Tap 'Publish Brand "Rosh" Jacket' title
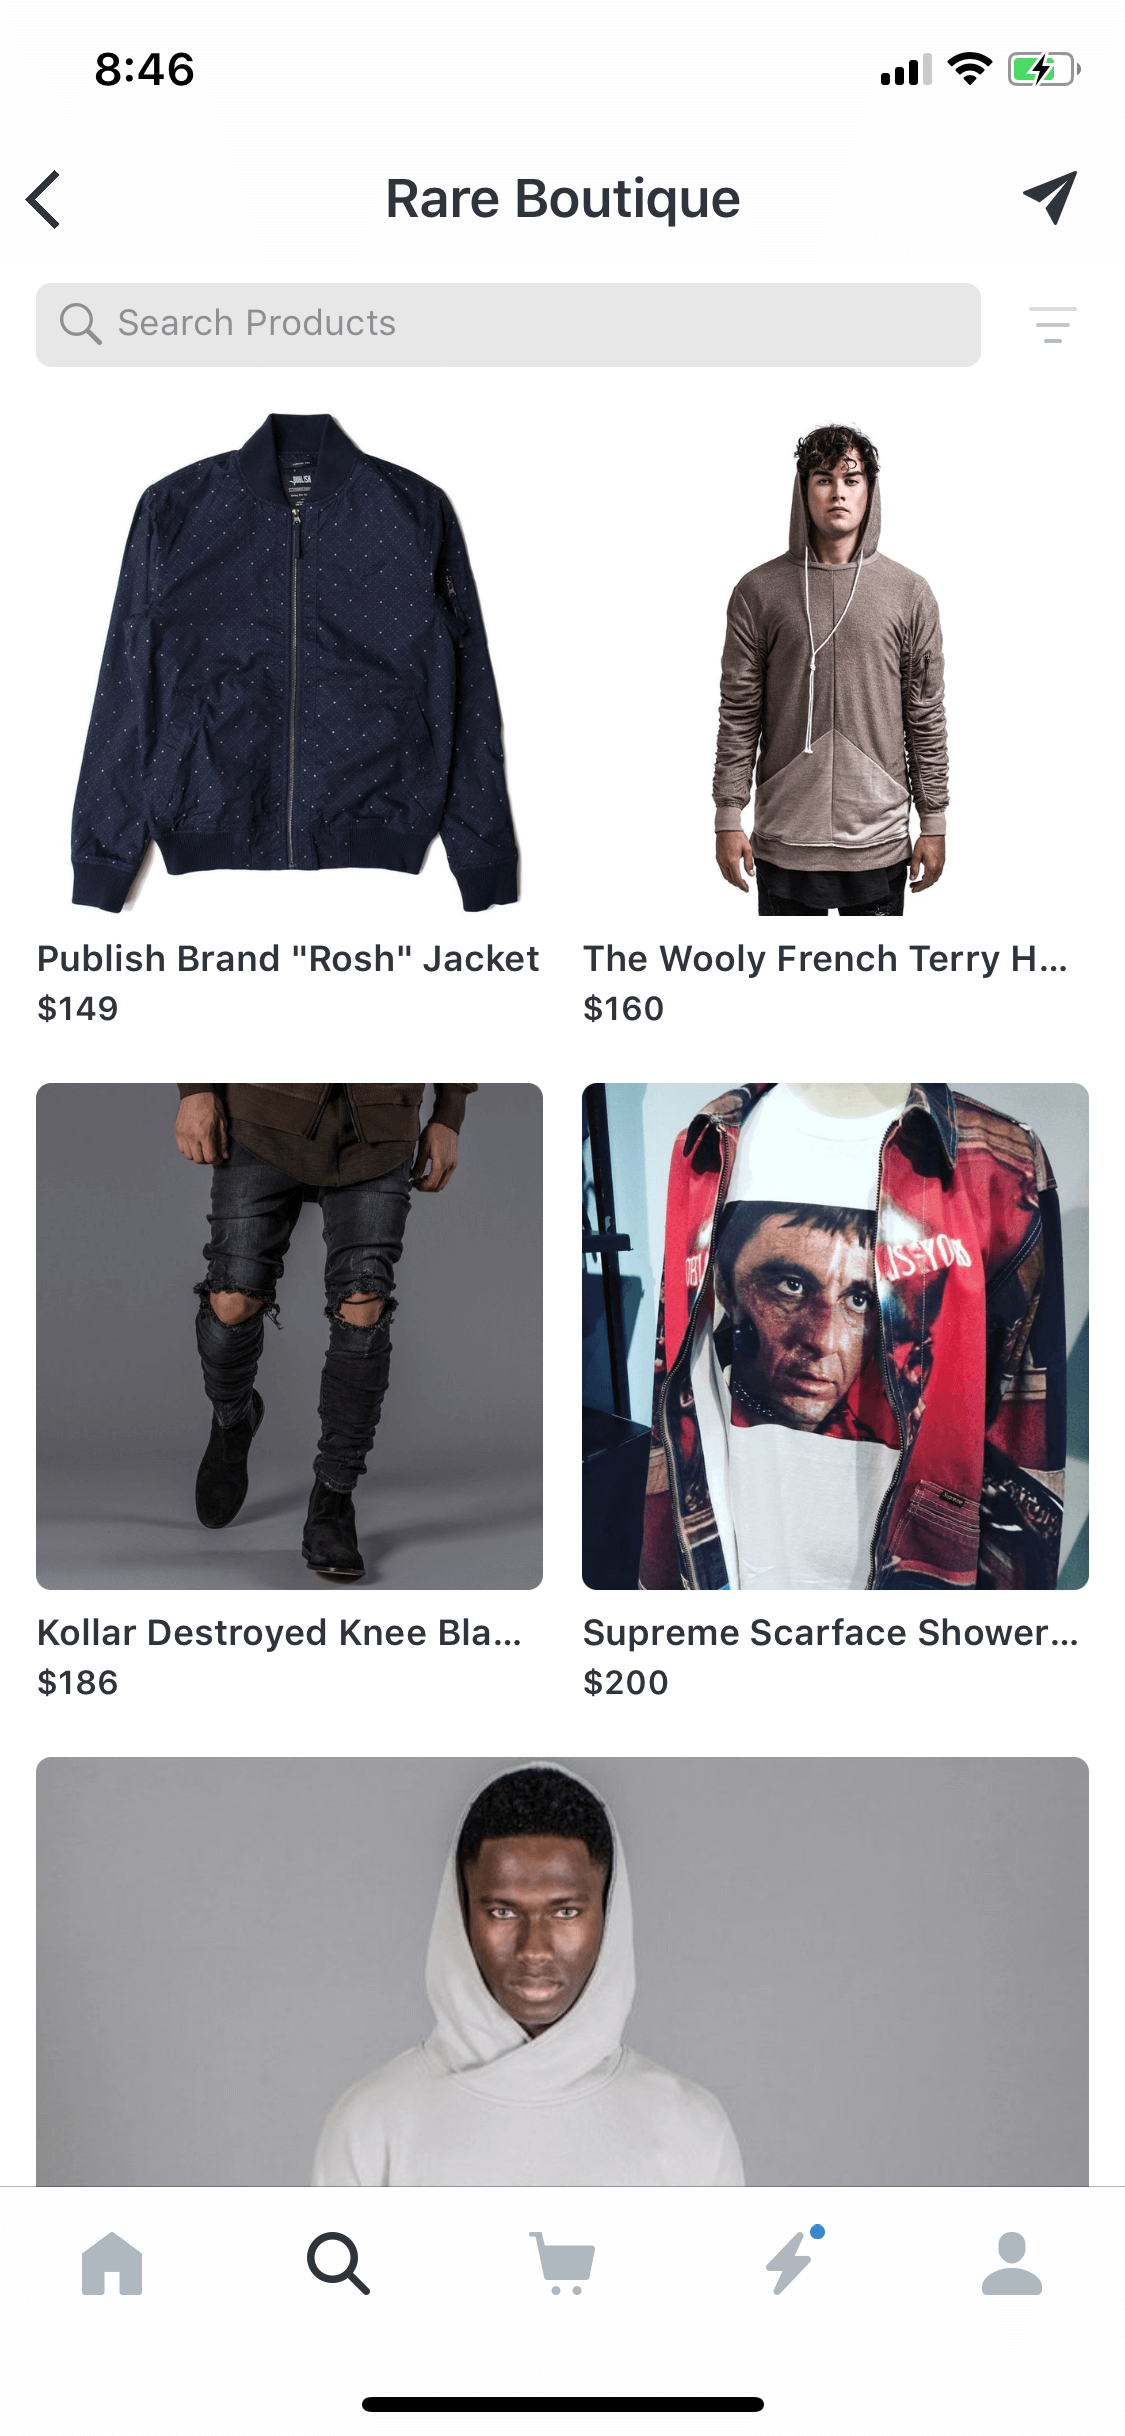This screenshot has width=1125, height=2436. click(288, 959)
